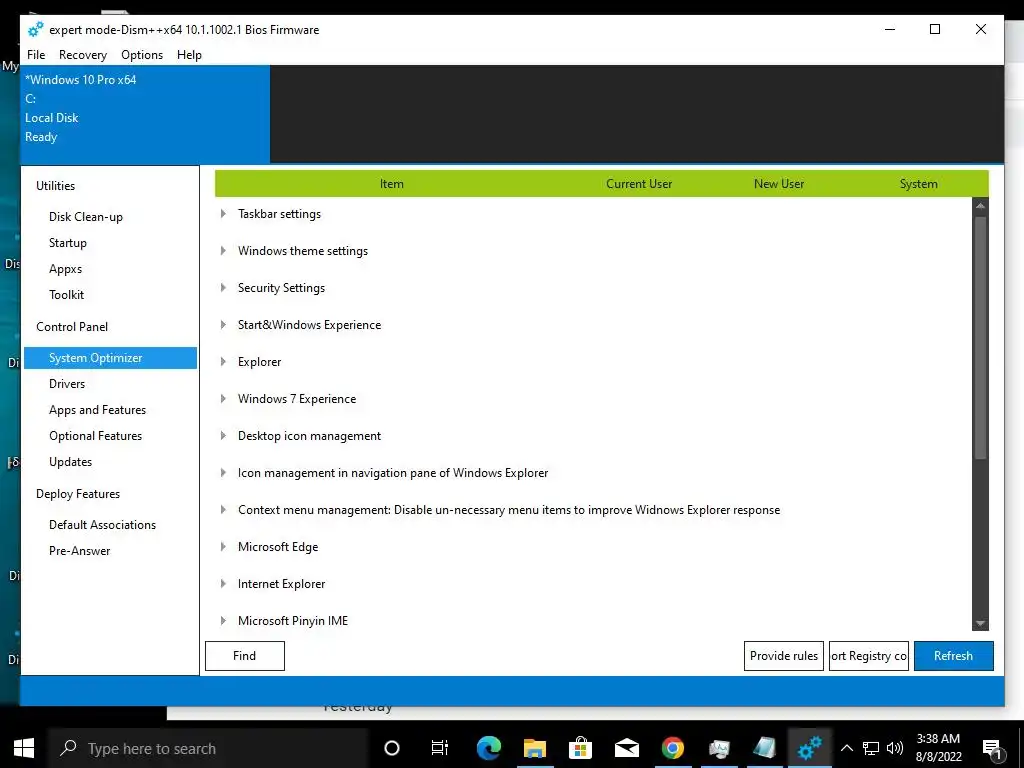Select System Optimizer in sidebar
This screenshot has height=768, width=1024.
pos(110,358)
